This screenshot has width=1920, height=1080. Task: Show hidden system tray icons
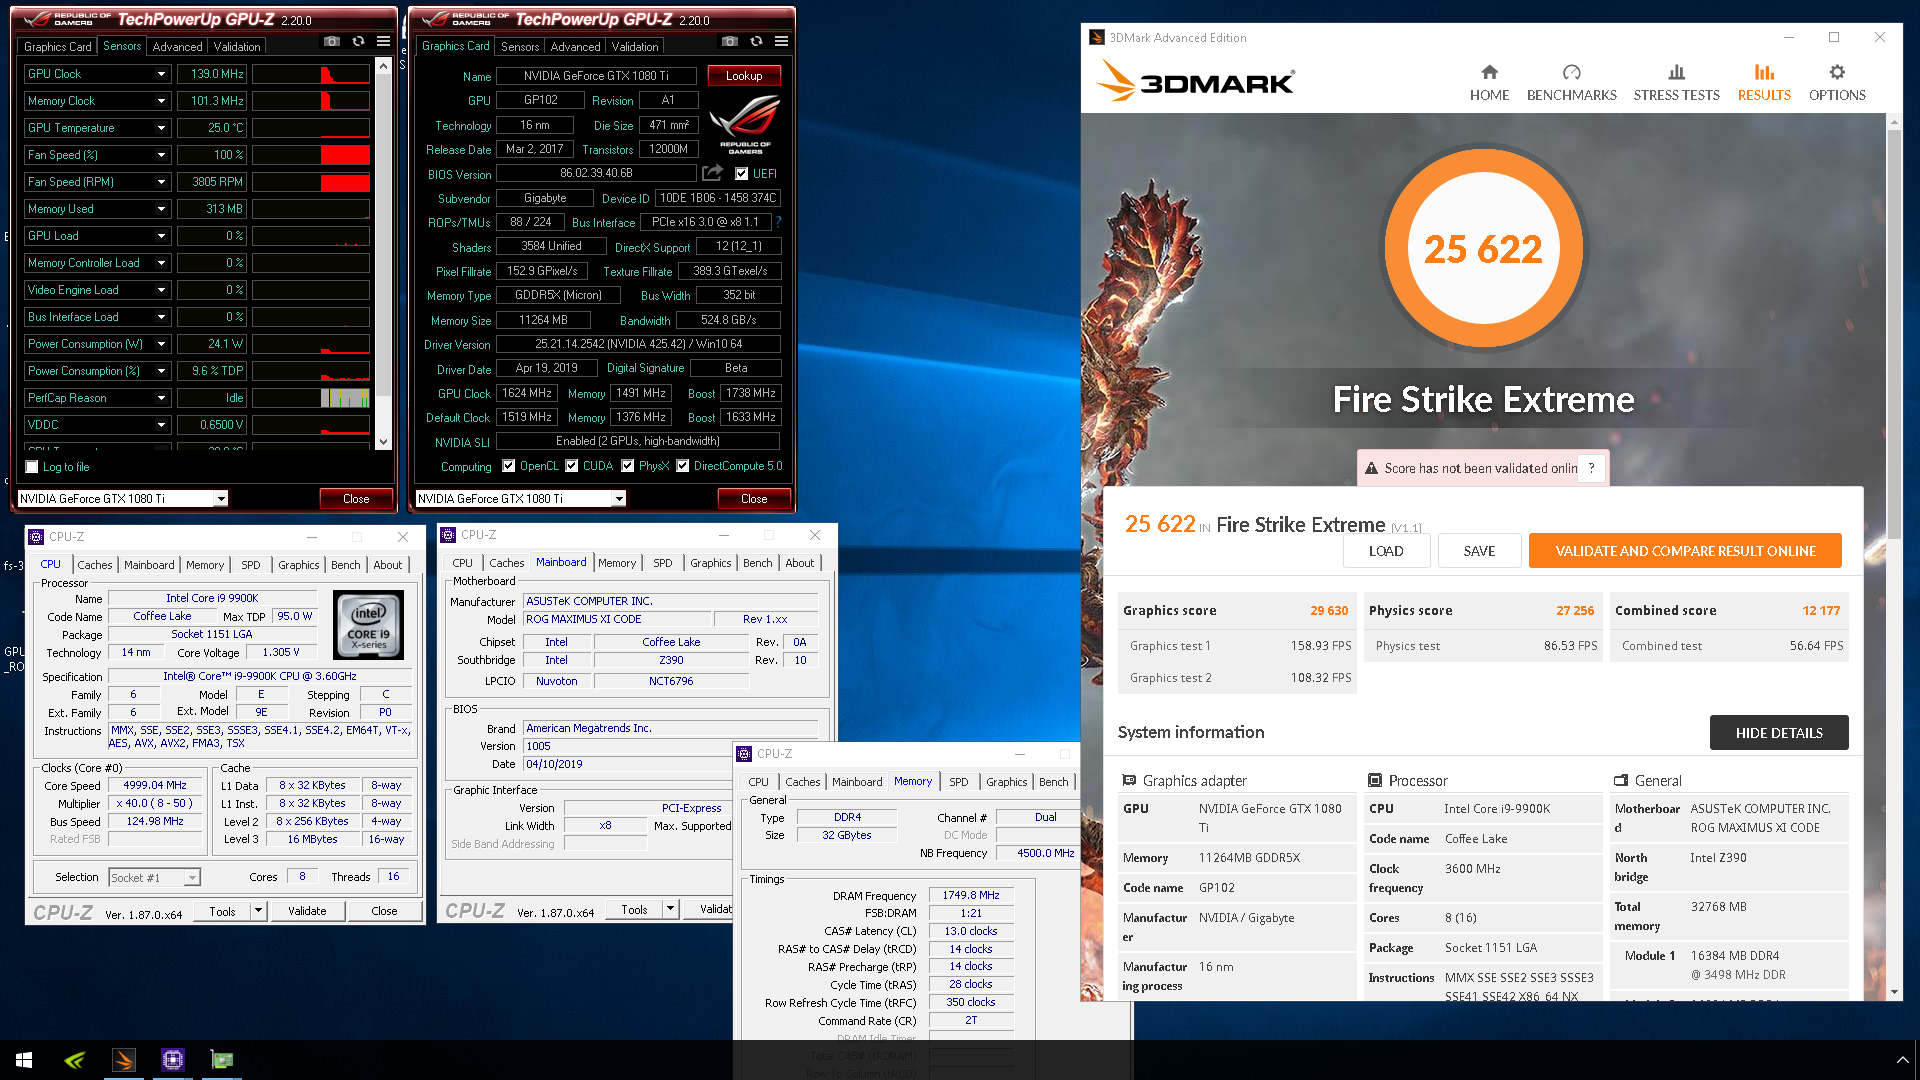coord(1902,1060)
